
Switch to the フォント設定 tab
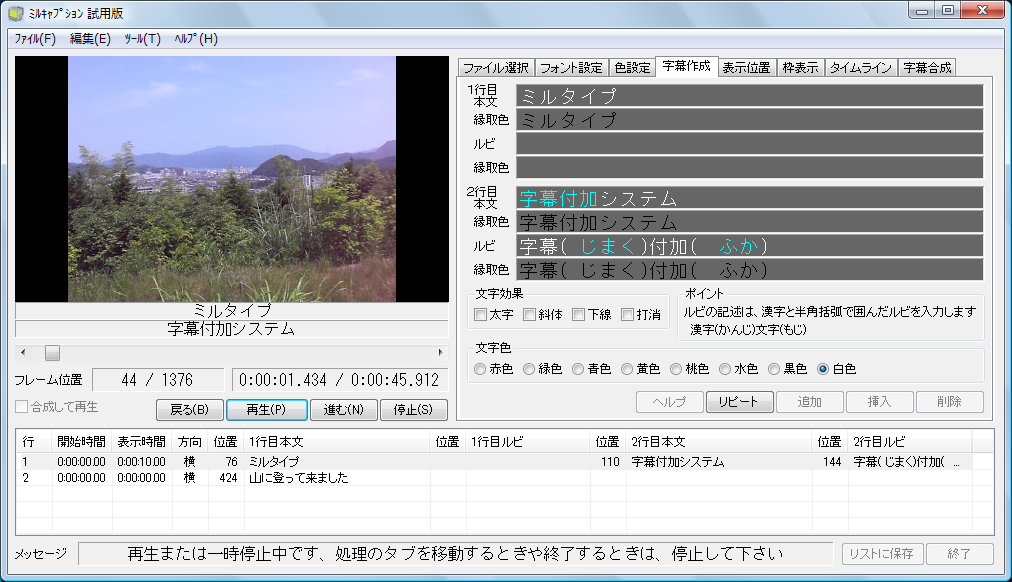(571, 68)
